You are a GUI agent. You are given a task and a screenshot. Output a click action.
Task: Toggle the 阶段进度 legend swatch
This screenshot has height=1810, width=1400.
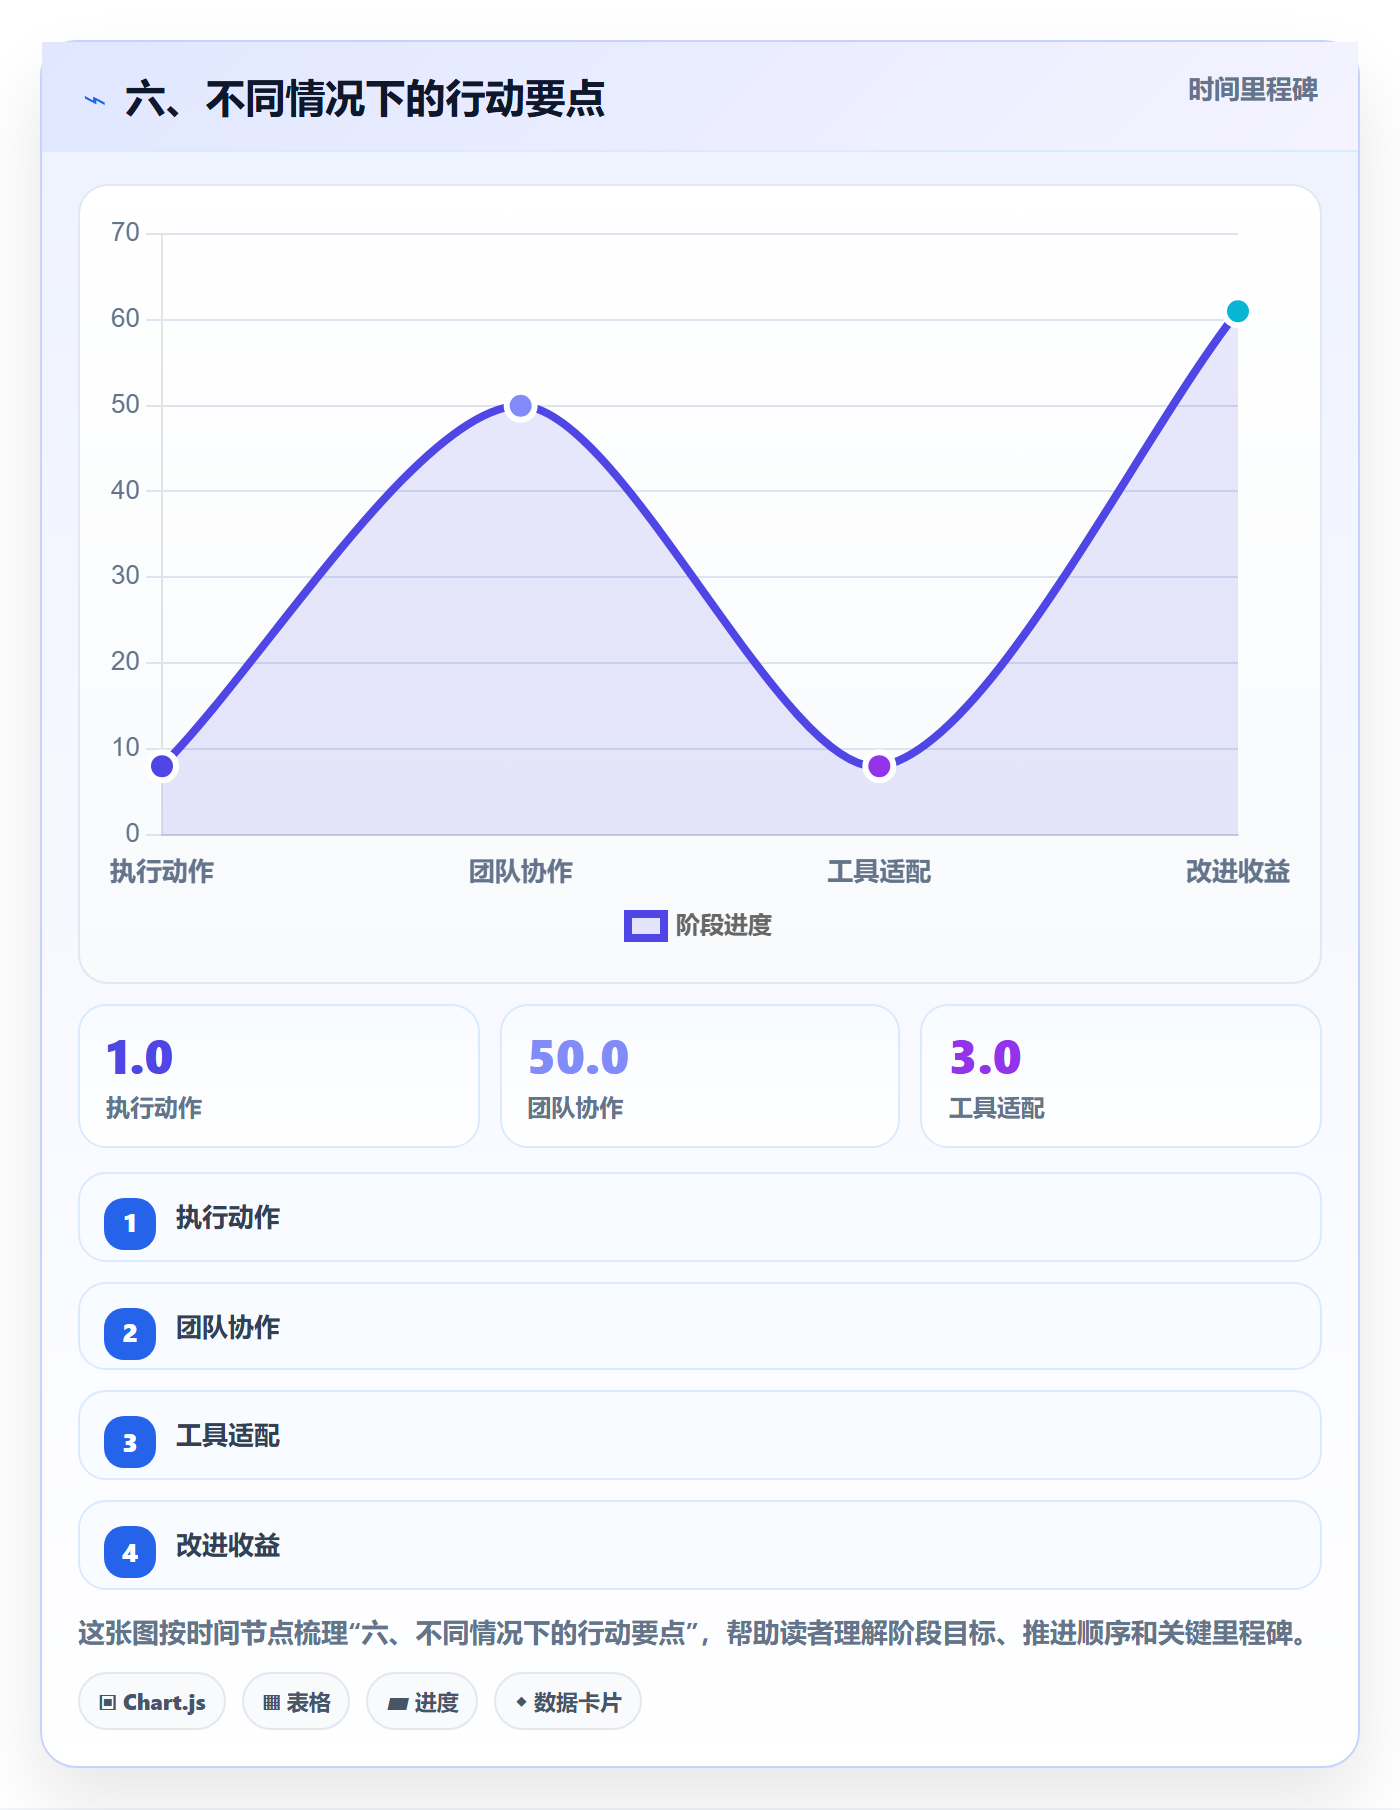pyautogui.click(x=645, y=926)
